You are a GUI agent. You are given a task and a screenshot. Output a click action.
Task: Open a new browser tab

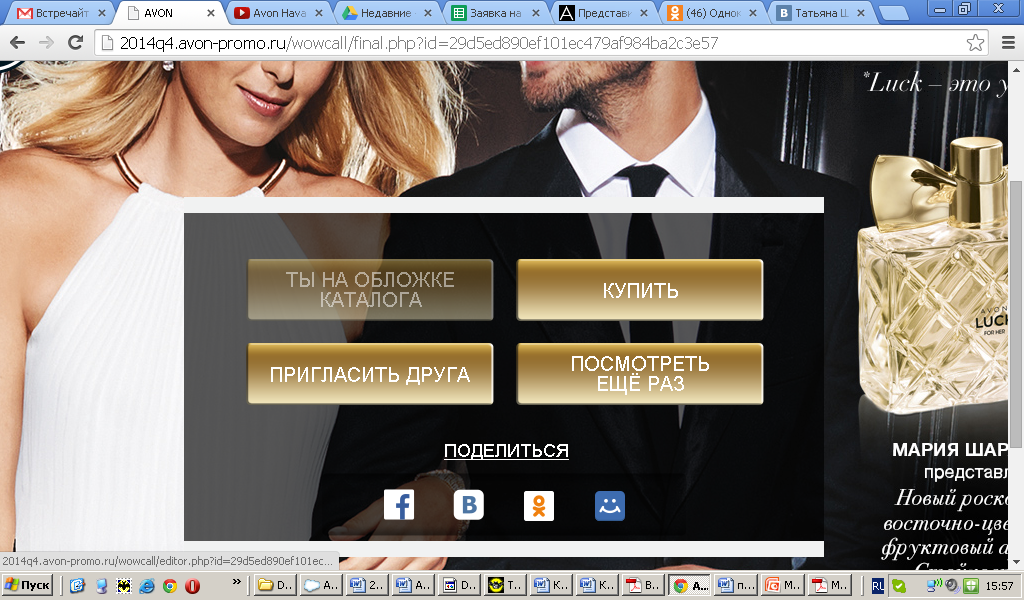click(x=893, y=13)
